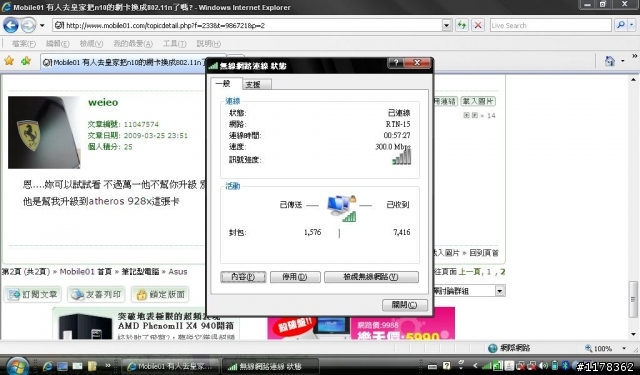Click the 友善列印 button
640x375 pixels.
pos(96,294)
